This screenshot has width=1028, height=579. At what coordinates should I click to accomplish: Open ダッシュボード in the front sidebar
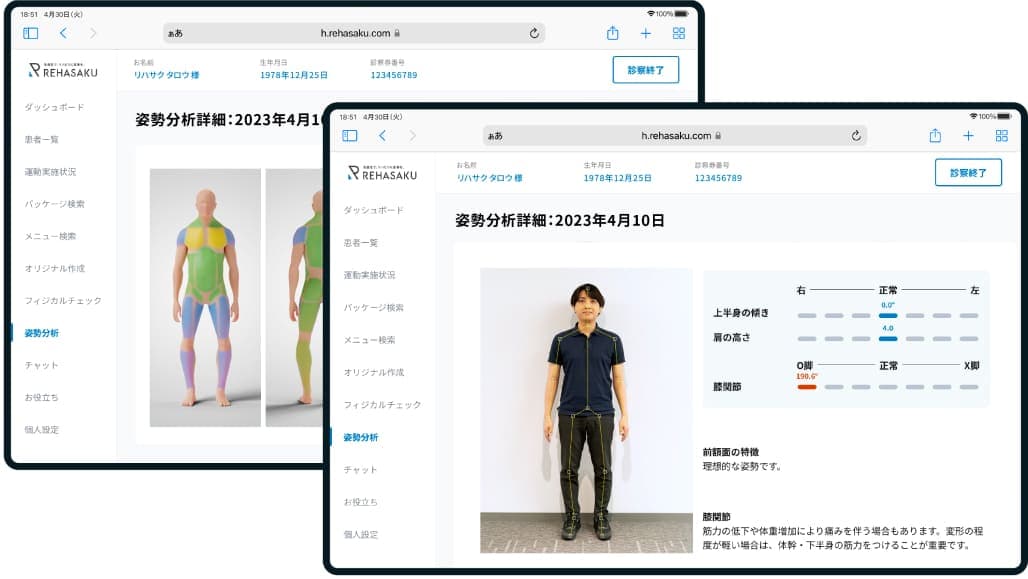(x=373, y=210)
